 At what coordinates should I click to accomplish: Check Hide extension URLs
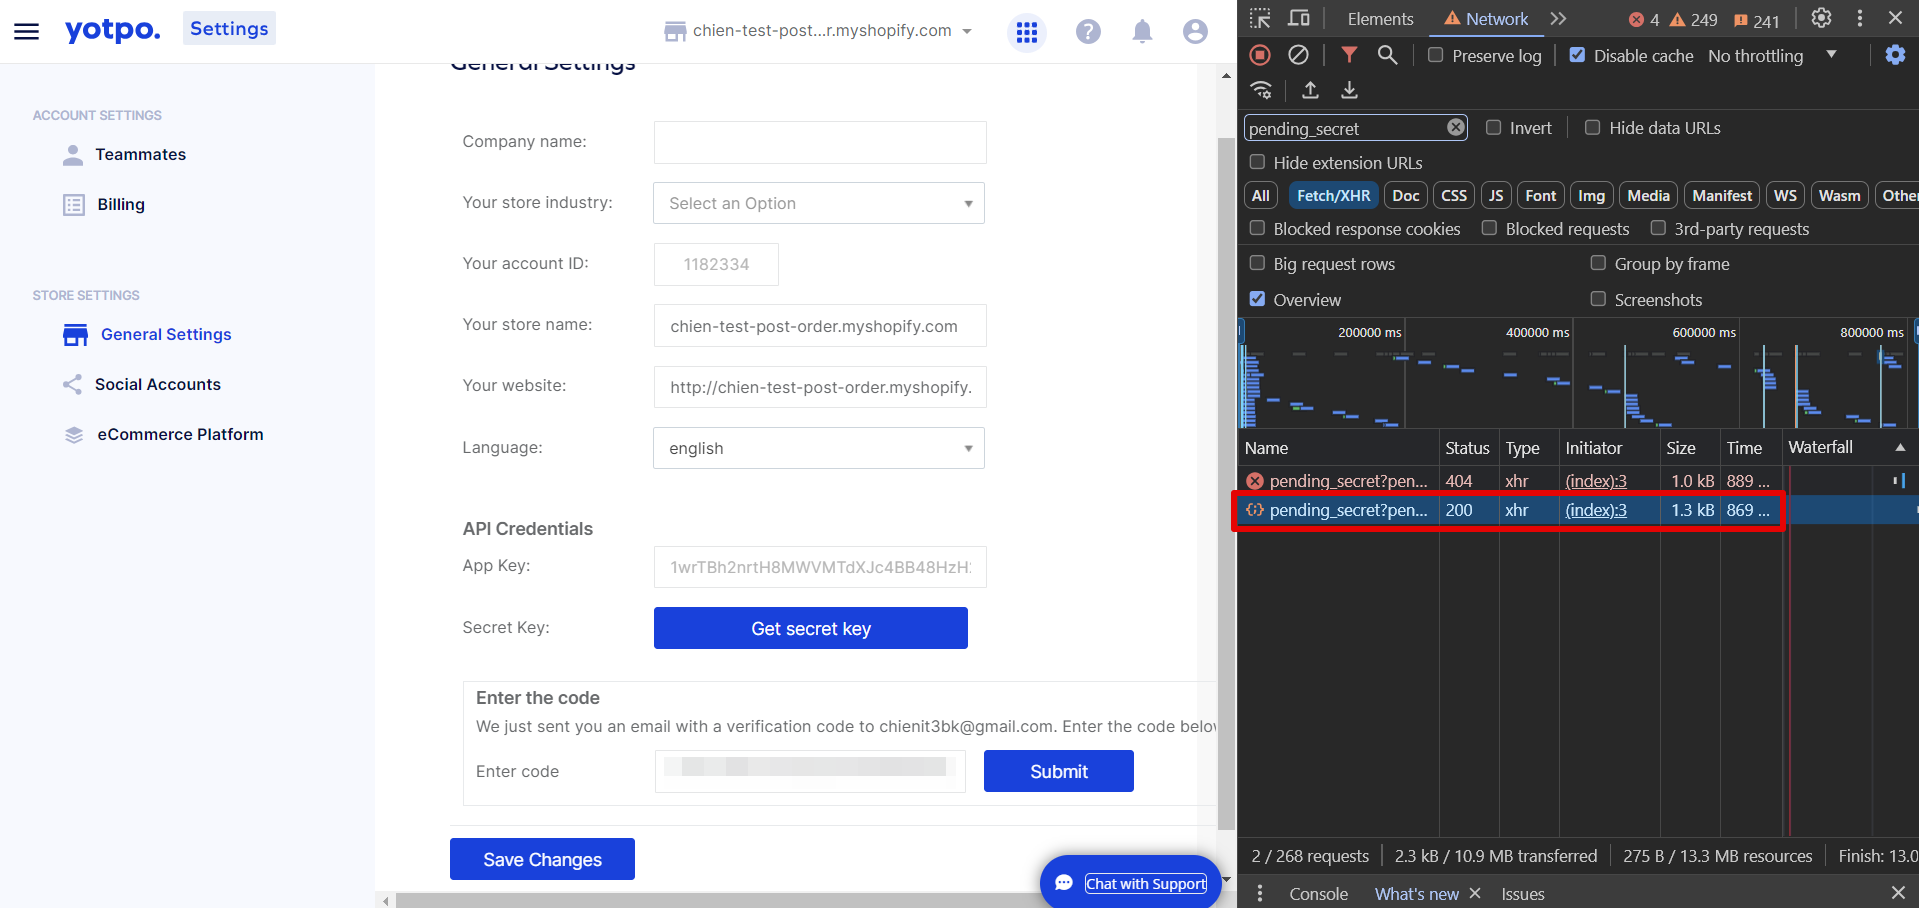coord(1257,162)
